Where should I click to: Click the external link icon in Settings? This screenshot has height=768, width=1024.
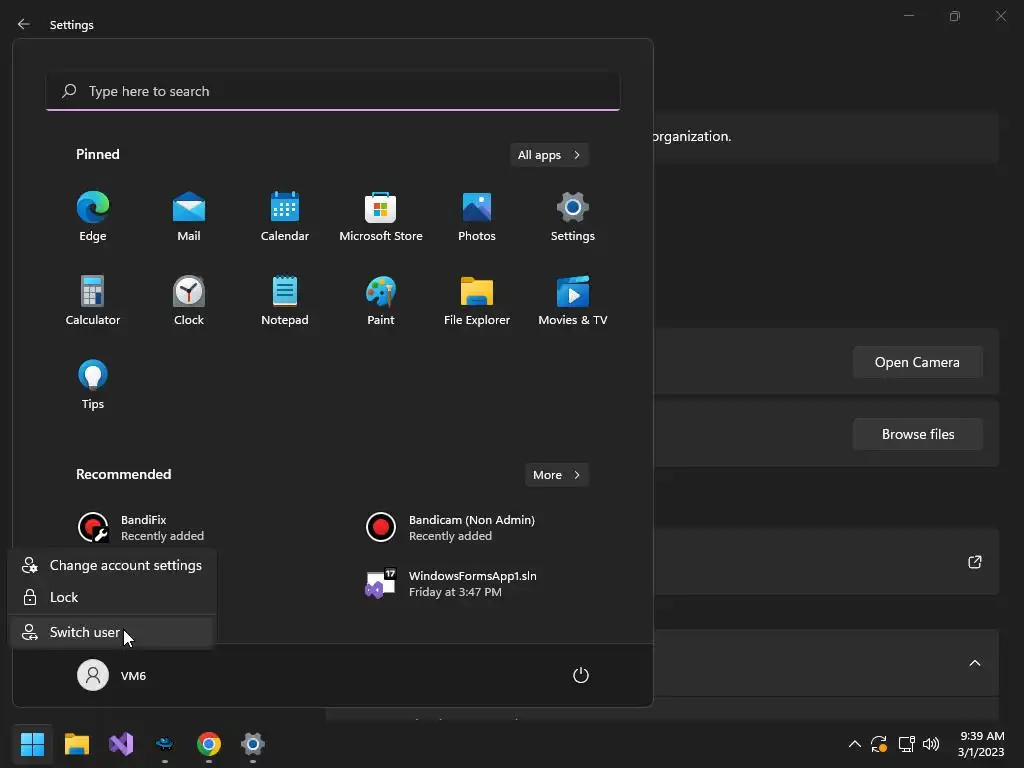tap(974, 562)
